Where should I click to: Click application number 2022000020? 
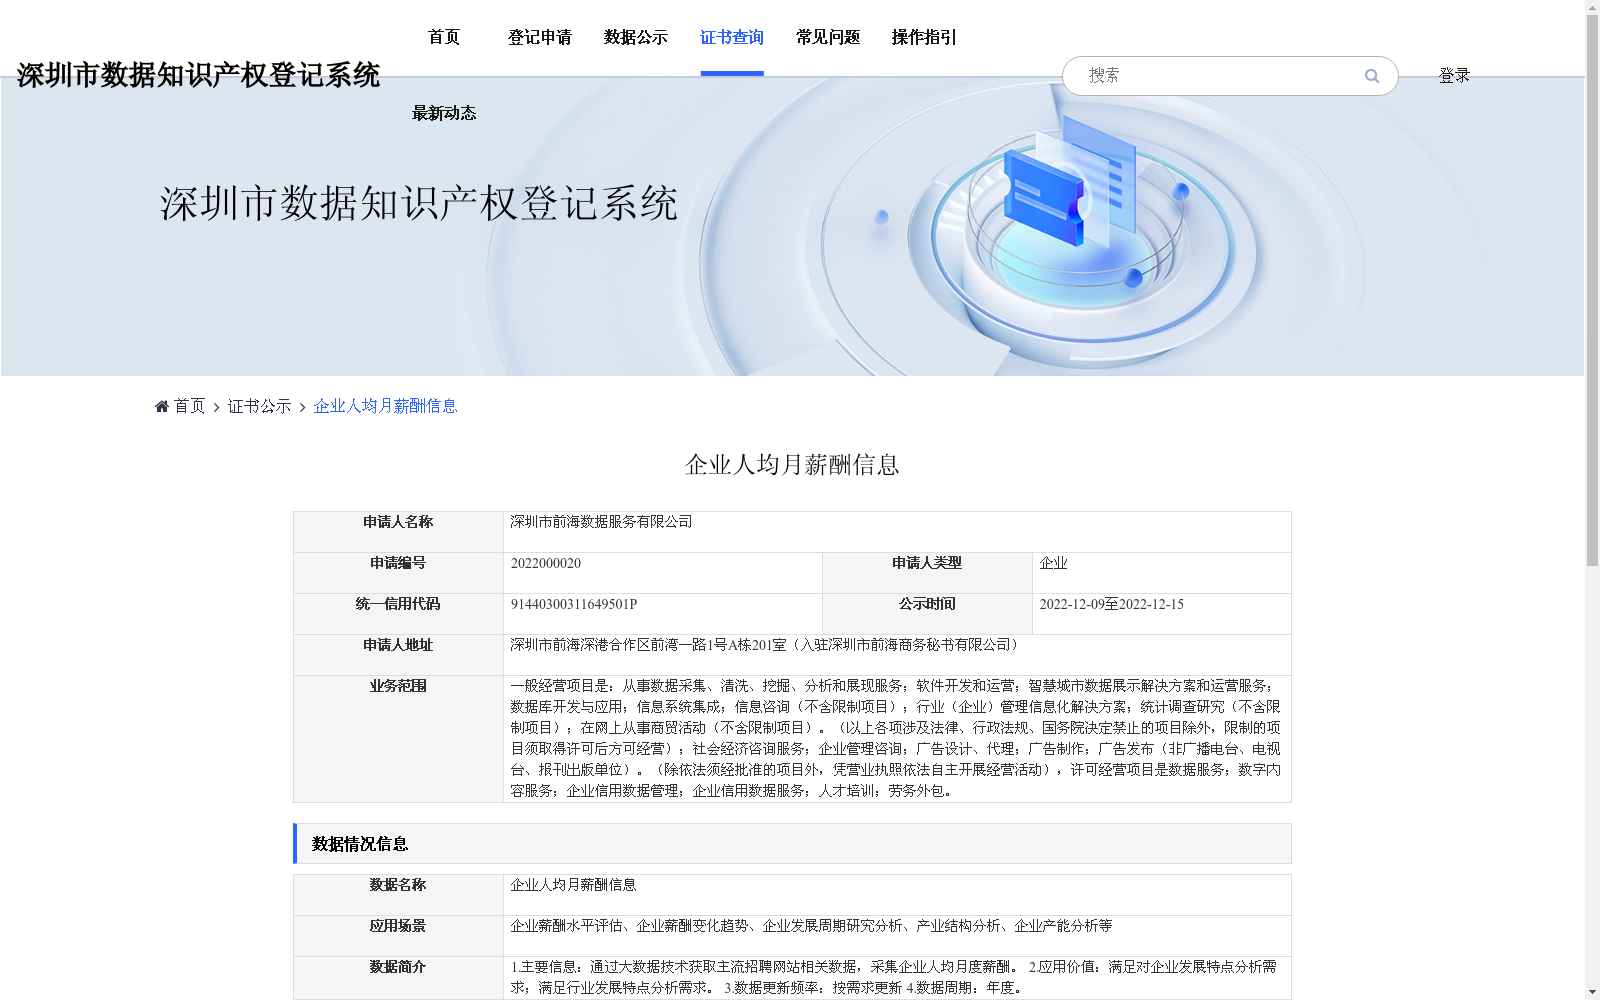(x=546, y=563)
